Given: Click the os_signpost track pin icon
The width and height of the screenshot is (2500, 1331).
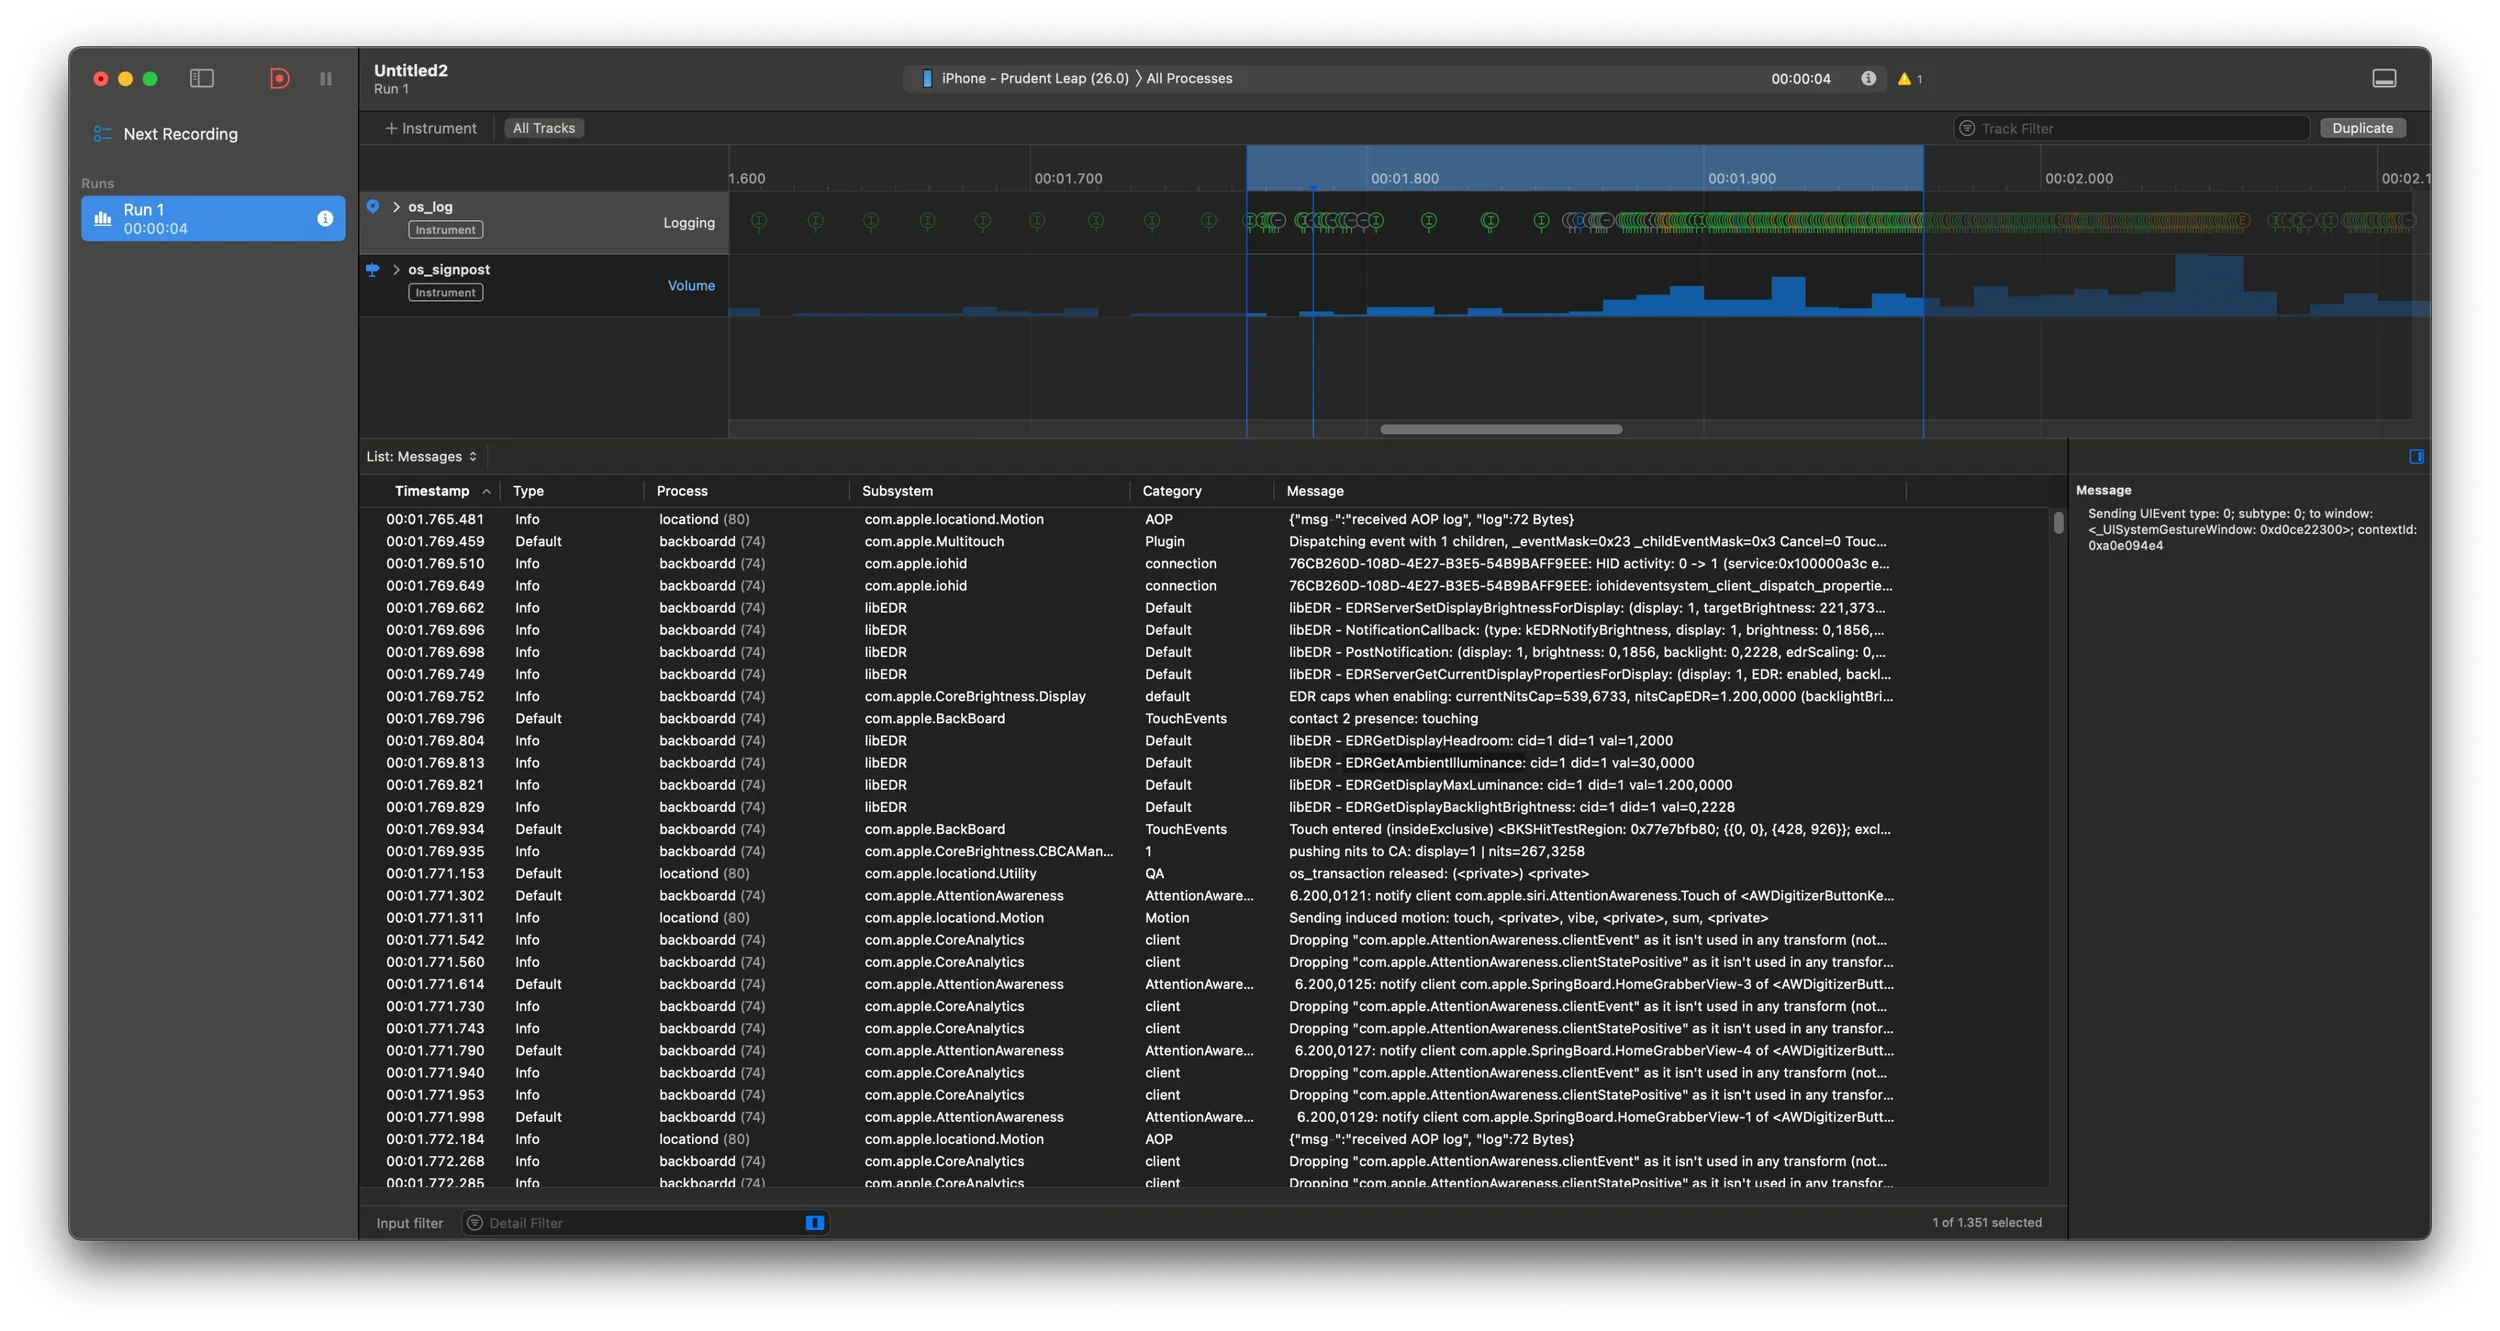Looking at the screenshot, I should 373,269.
